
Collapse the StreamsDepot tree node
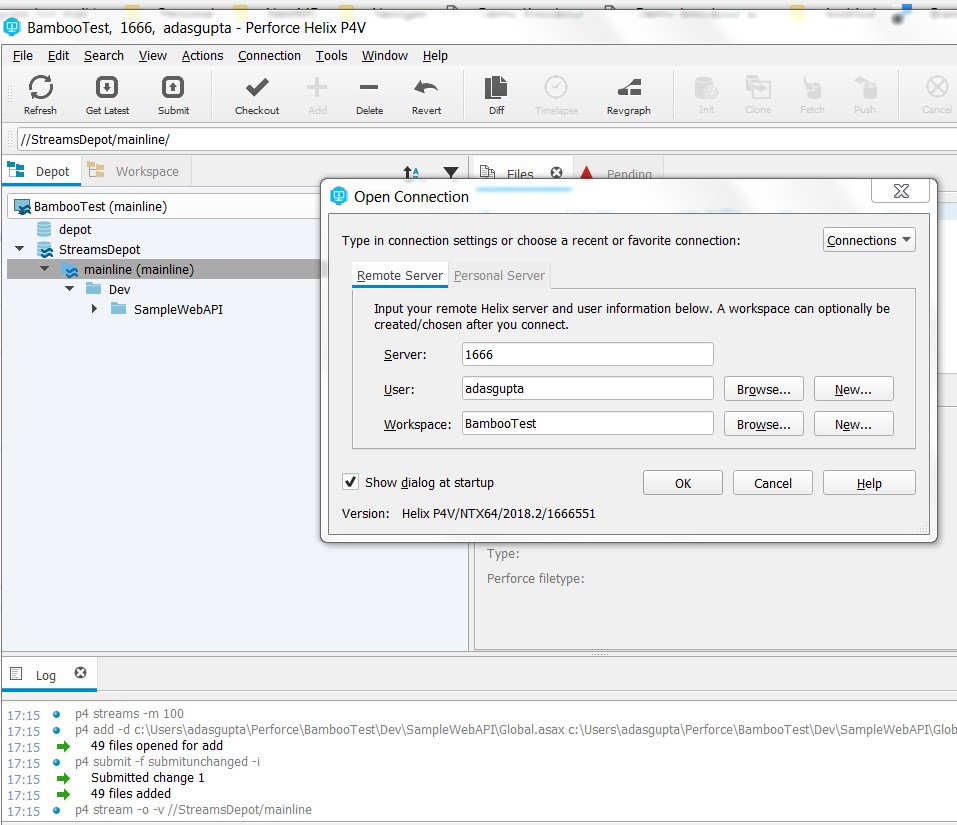pyautogui.click(x=20, y=249)
